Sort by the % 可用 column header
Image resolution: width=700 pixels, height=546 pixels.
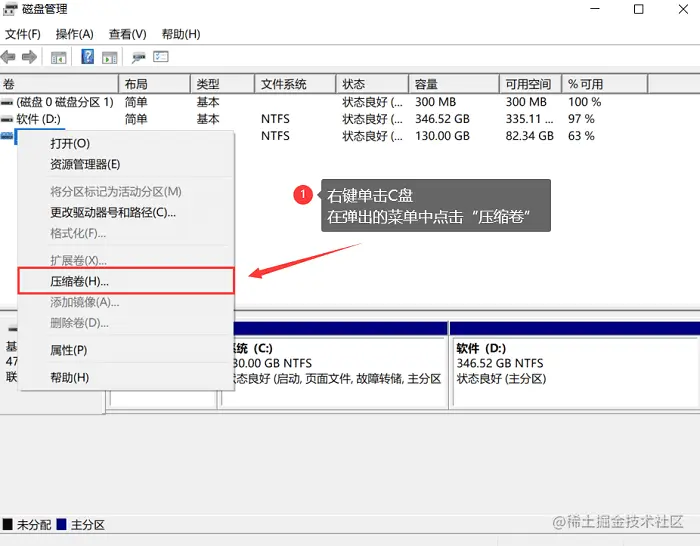pyautogui.click(x=605, y=84)
